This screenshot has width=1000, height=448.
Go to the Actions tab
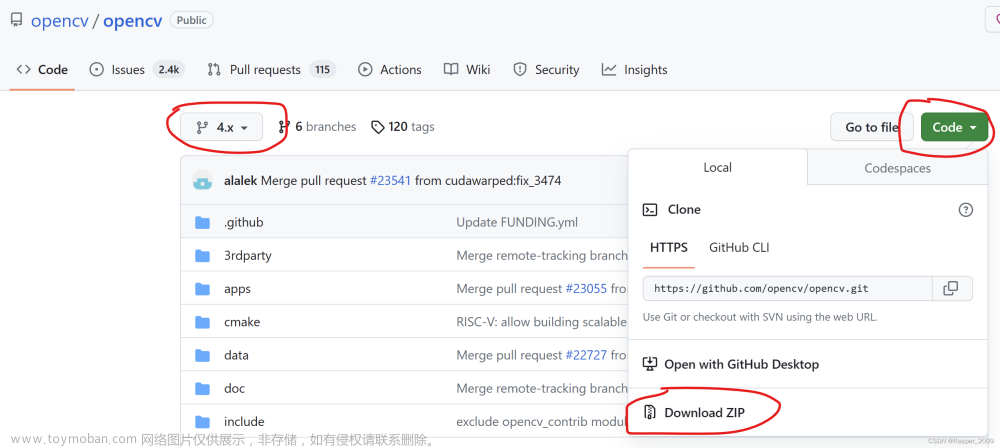point(390,70)
